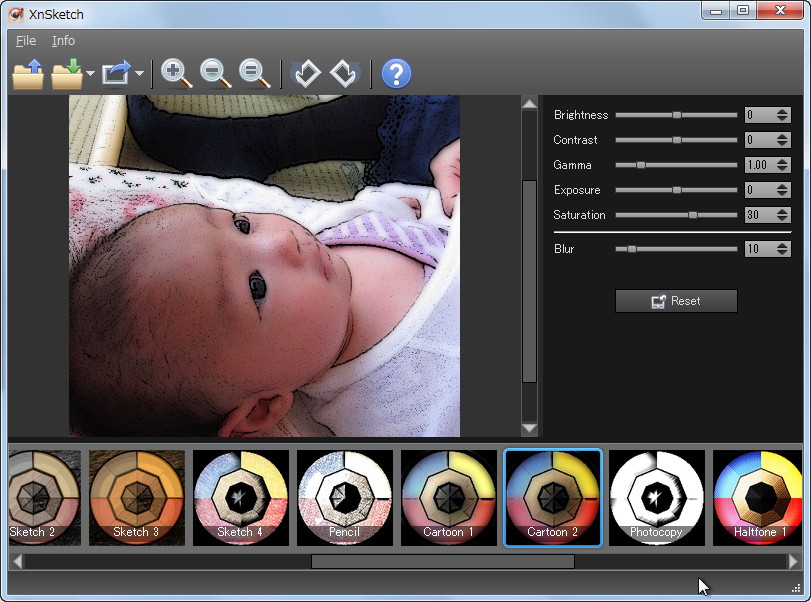Open the File menu
The width and height of the screenshot is (811, 602).
(26, 40)
